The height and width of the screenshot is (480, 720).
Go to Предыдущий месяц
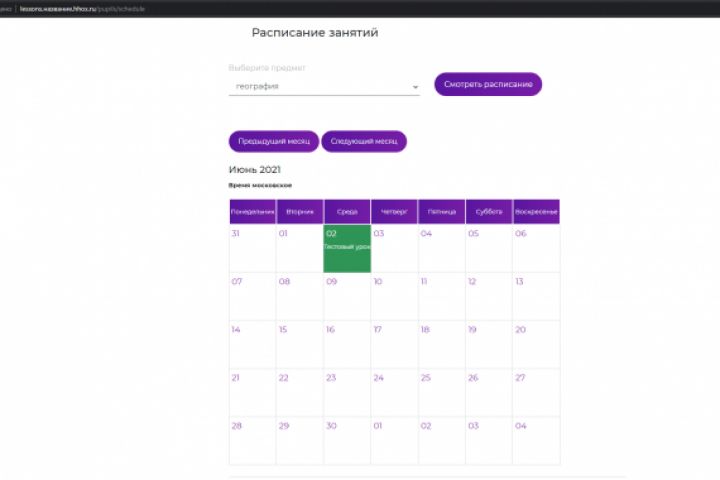click(x=273, y=141)
